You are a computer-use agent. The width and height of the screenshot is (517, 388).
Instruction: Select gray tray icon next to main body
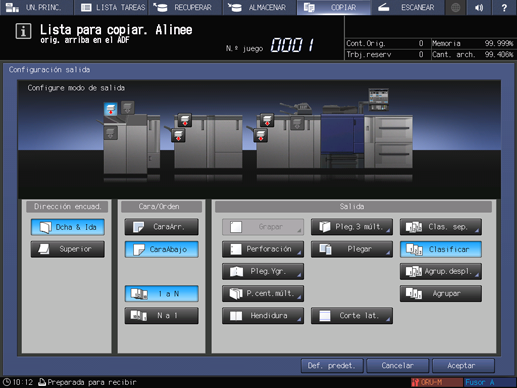tap(297, 123)
